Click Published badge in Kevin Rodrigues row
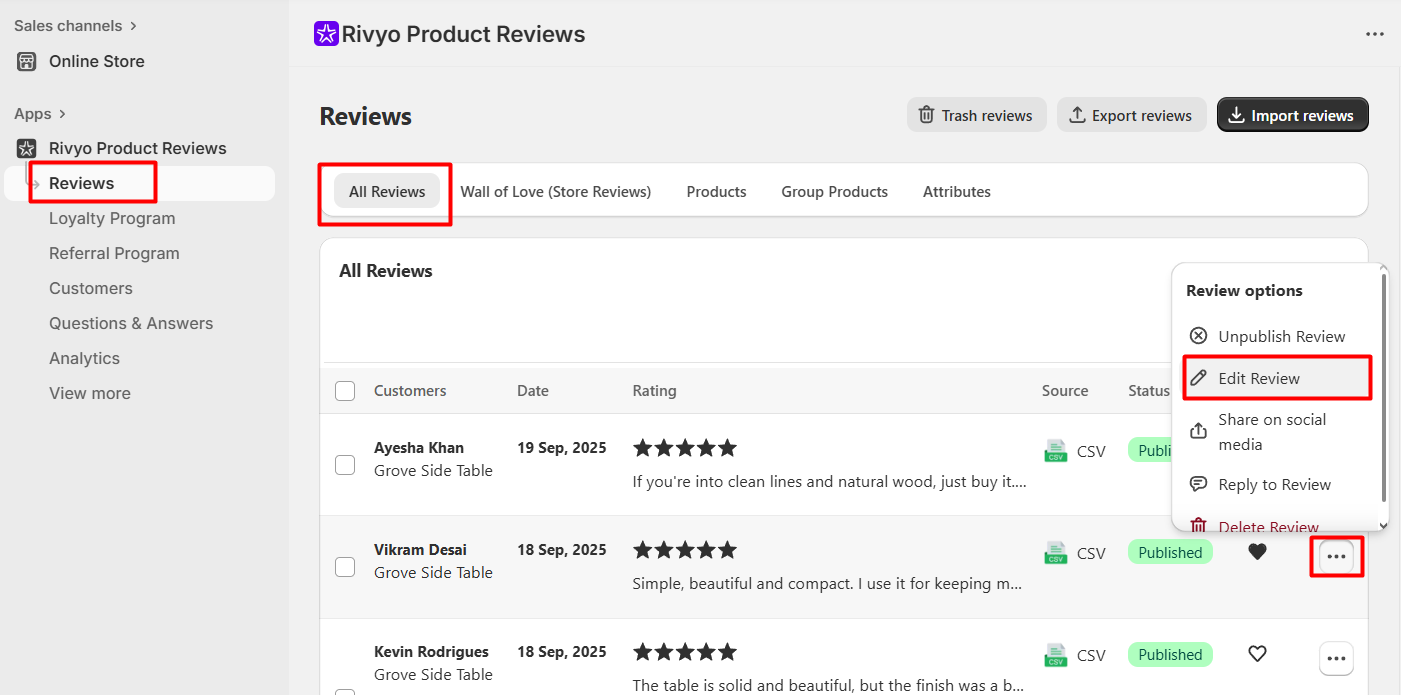Viewport: 1401px width, 695px height. [x=1170, y=655]
